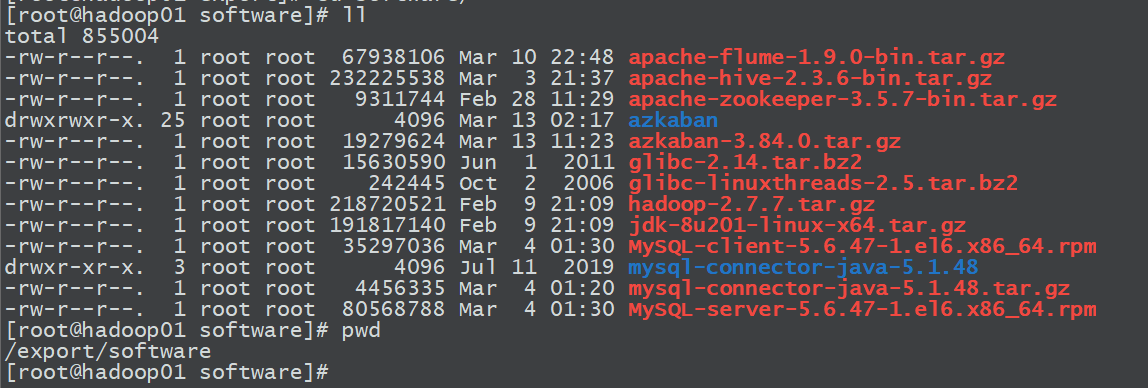1148x388 pixels.
Task: Select the apache-hive-2.3.6-bin.tar.gz file text
Action: click(810, 78)
